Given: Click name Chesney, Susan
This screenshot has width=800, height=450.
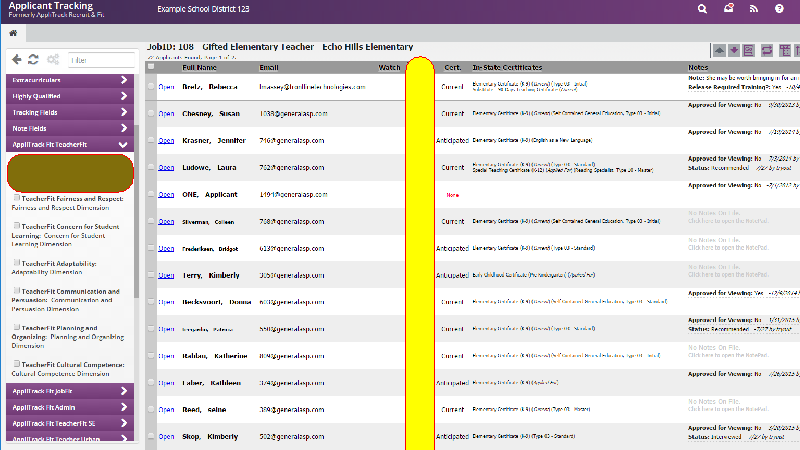Looking at the screenshot, I should pyautogui.click(x=211, y=113).
